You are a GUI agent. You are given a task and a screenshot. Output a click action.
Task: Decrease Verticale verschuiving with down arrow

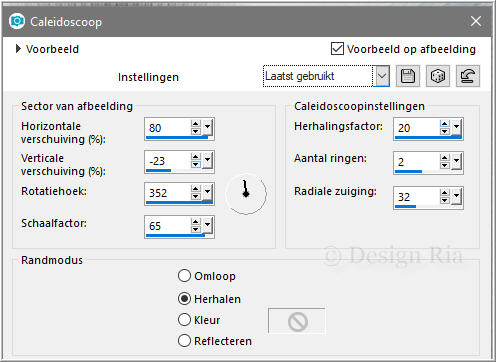coord(196,164)
